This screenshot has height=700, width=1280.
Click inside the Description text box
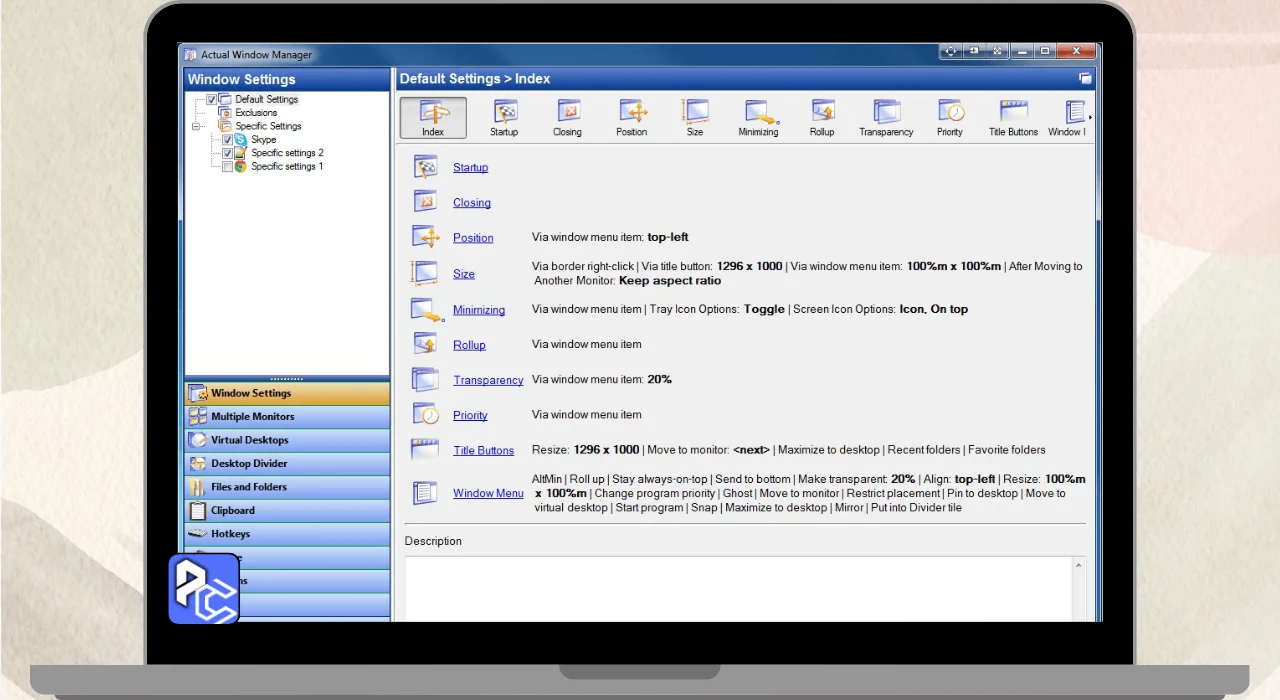click(x=738, y=588)
